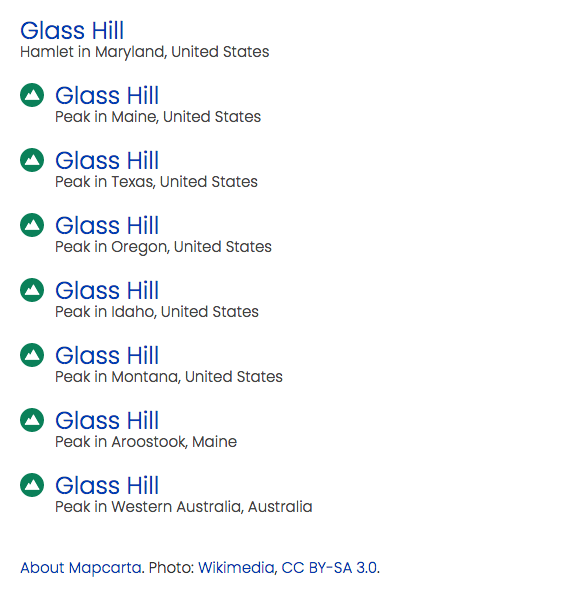This screenshot has width=585, height=598.
Task: Open the Glass Hill link for the Western Australia peak
Action: click(107, 485)
